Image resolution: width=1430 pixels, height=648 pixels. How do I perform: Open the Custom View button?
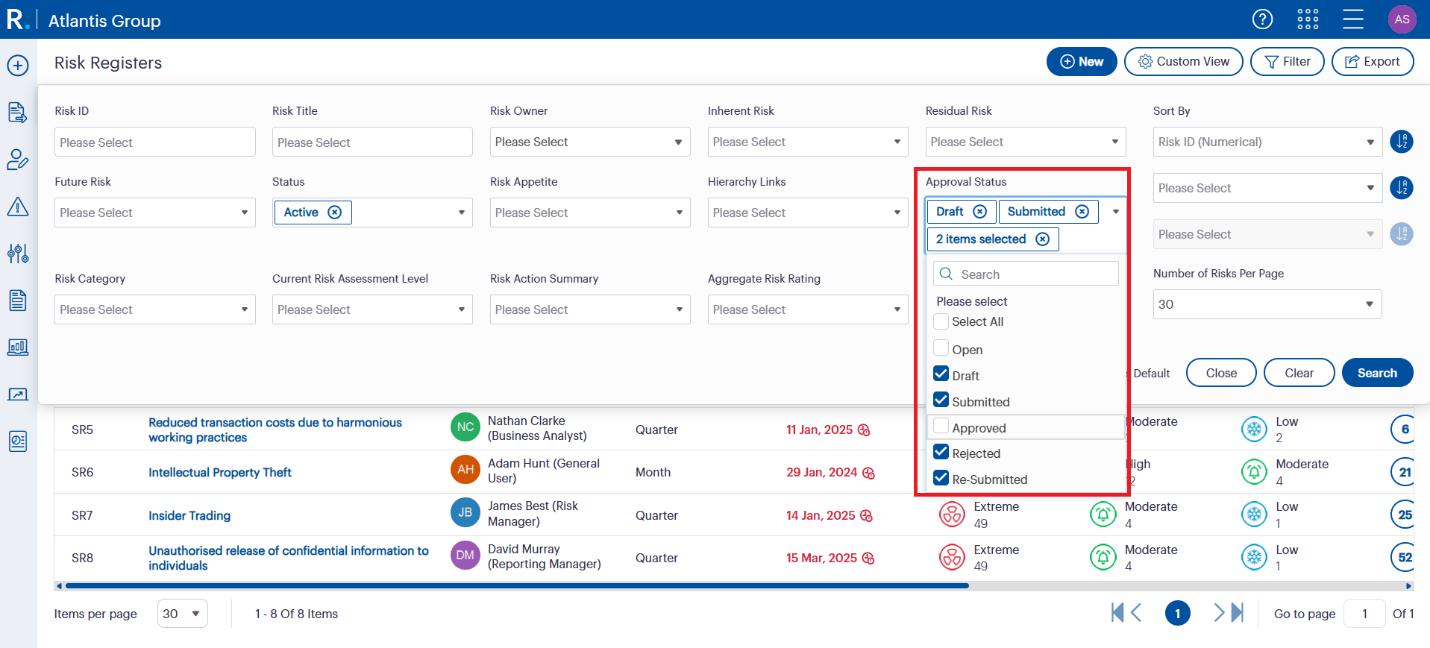pos(1184,61)
